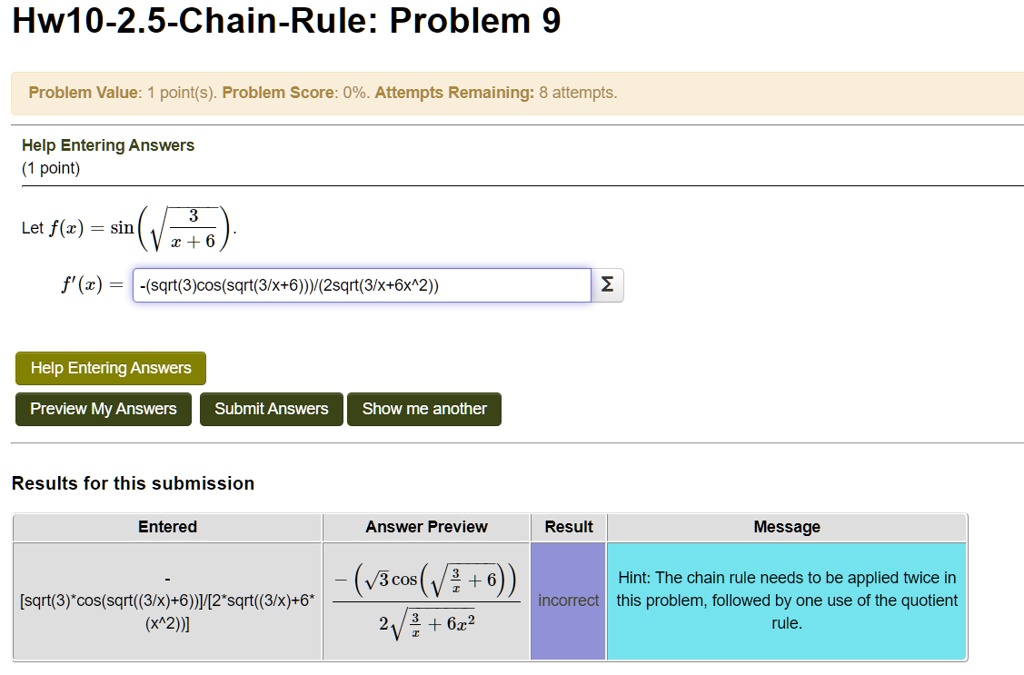The height and width of the screenshot is (675, 1024).
Task: Click the (1 point) label
Action: pos(51,168)
